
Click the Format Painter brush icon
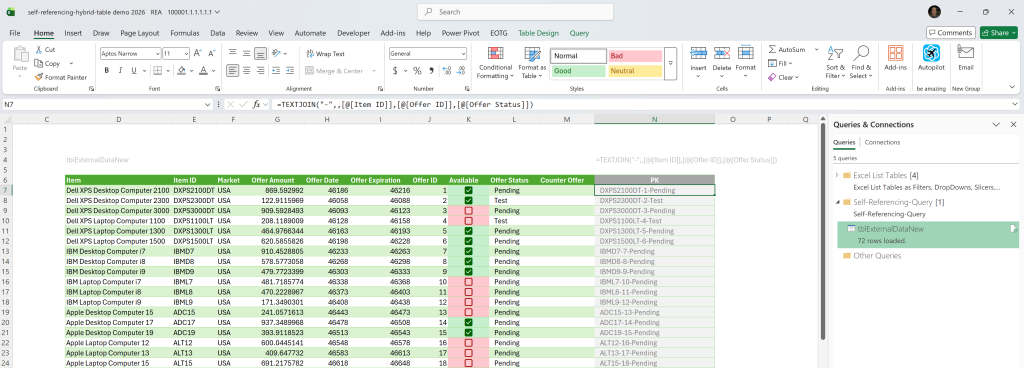point(39,77)
